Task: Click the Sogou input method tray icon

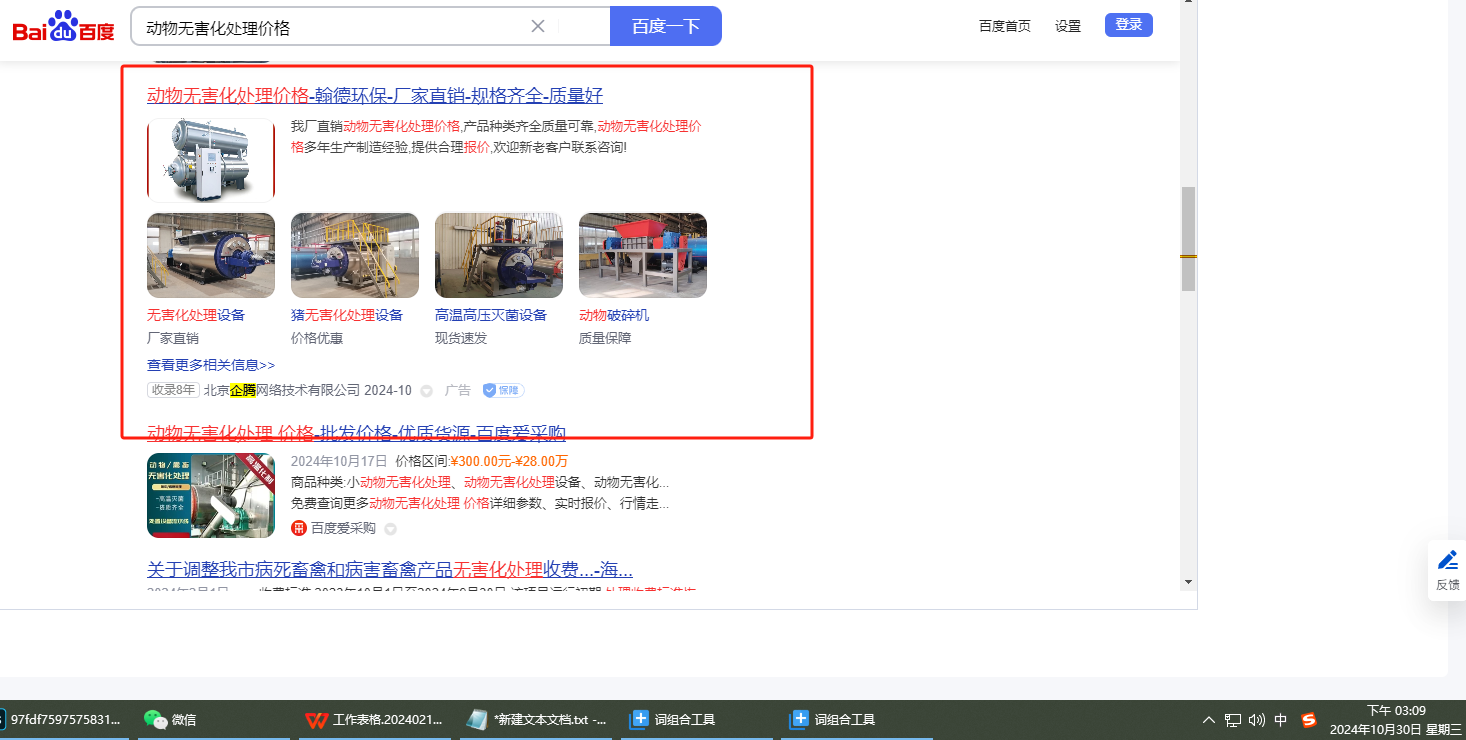Action: point(1309,719)
